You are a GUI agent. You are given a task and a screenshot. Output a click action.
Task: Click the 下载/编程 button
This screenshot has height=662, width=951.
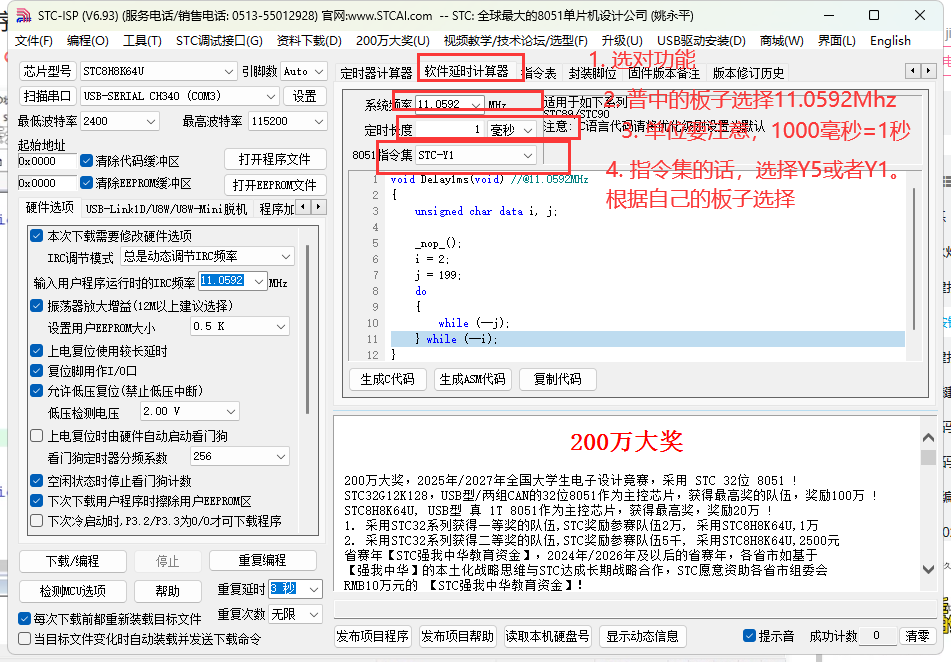73,561
